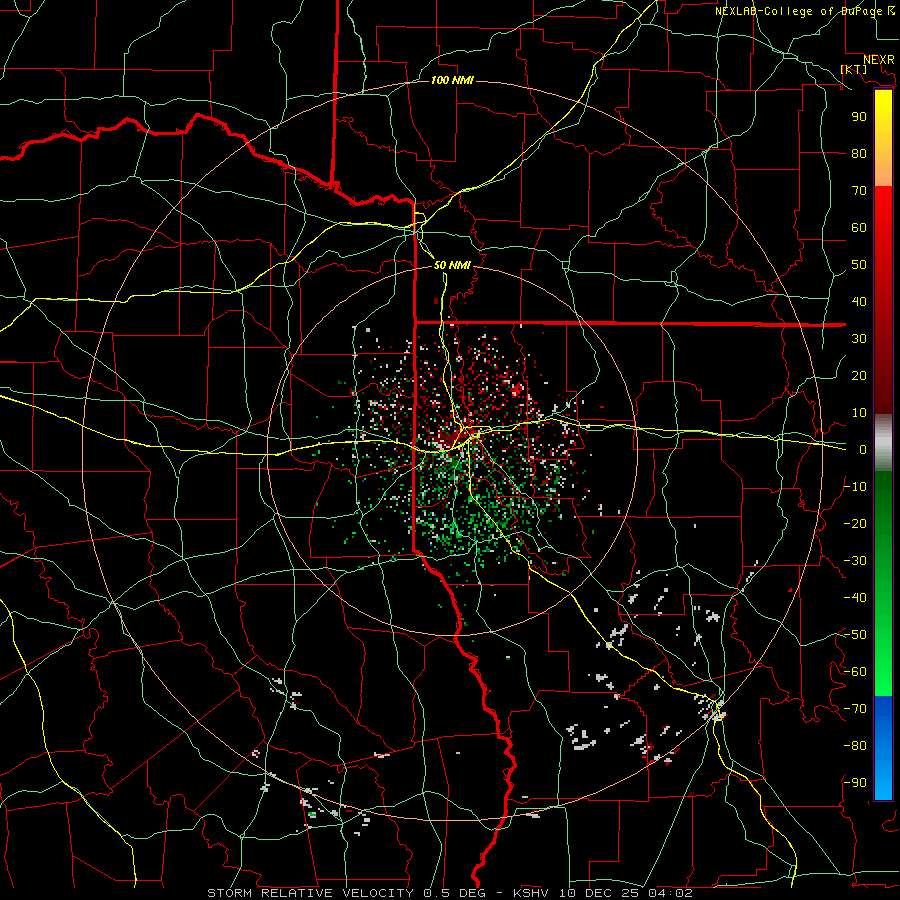Select the -30 knot scale label

click(855, 561)
